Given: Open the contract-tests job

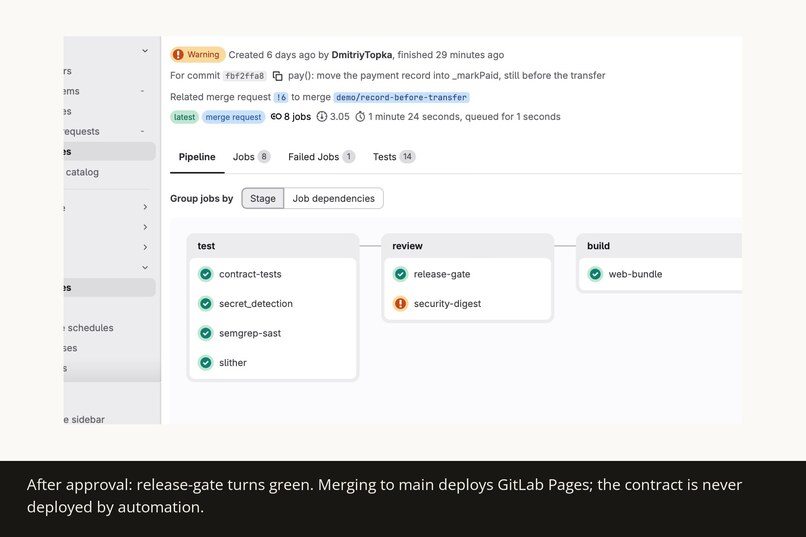Looking at the screenshot, I should pos(250,274).
